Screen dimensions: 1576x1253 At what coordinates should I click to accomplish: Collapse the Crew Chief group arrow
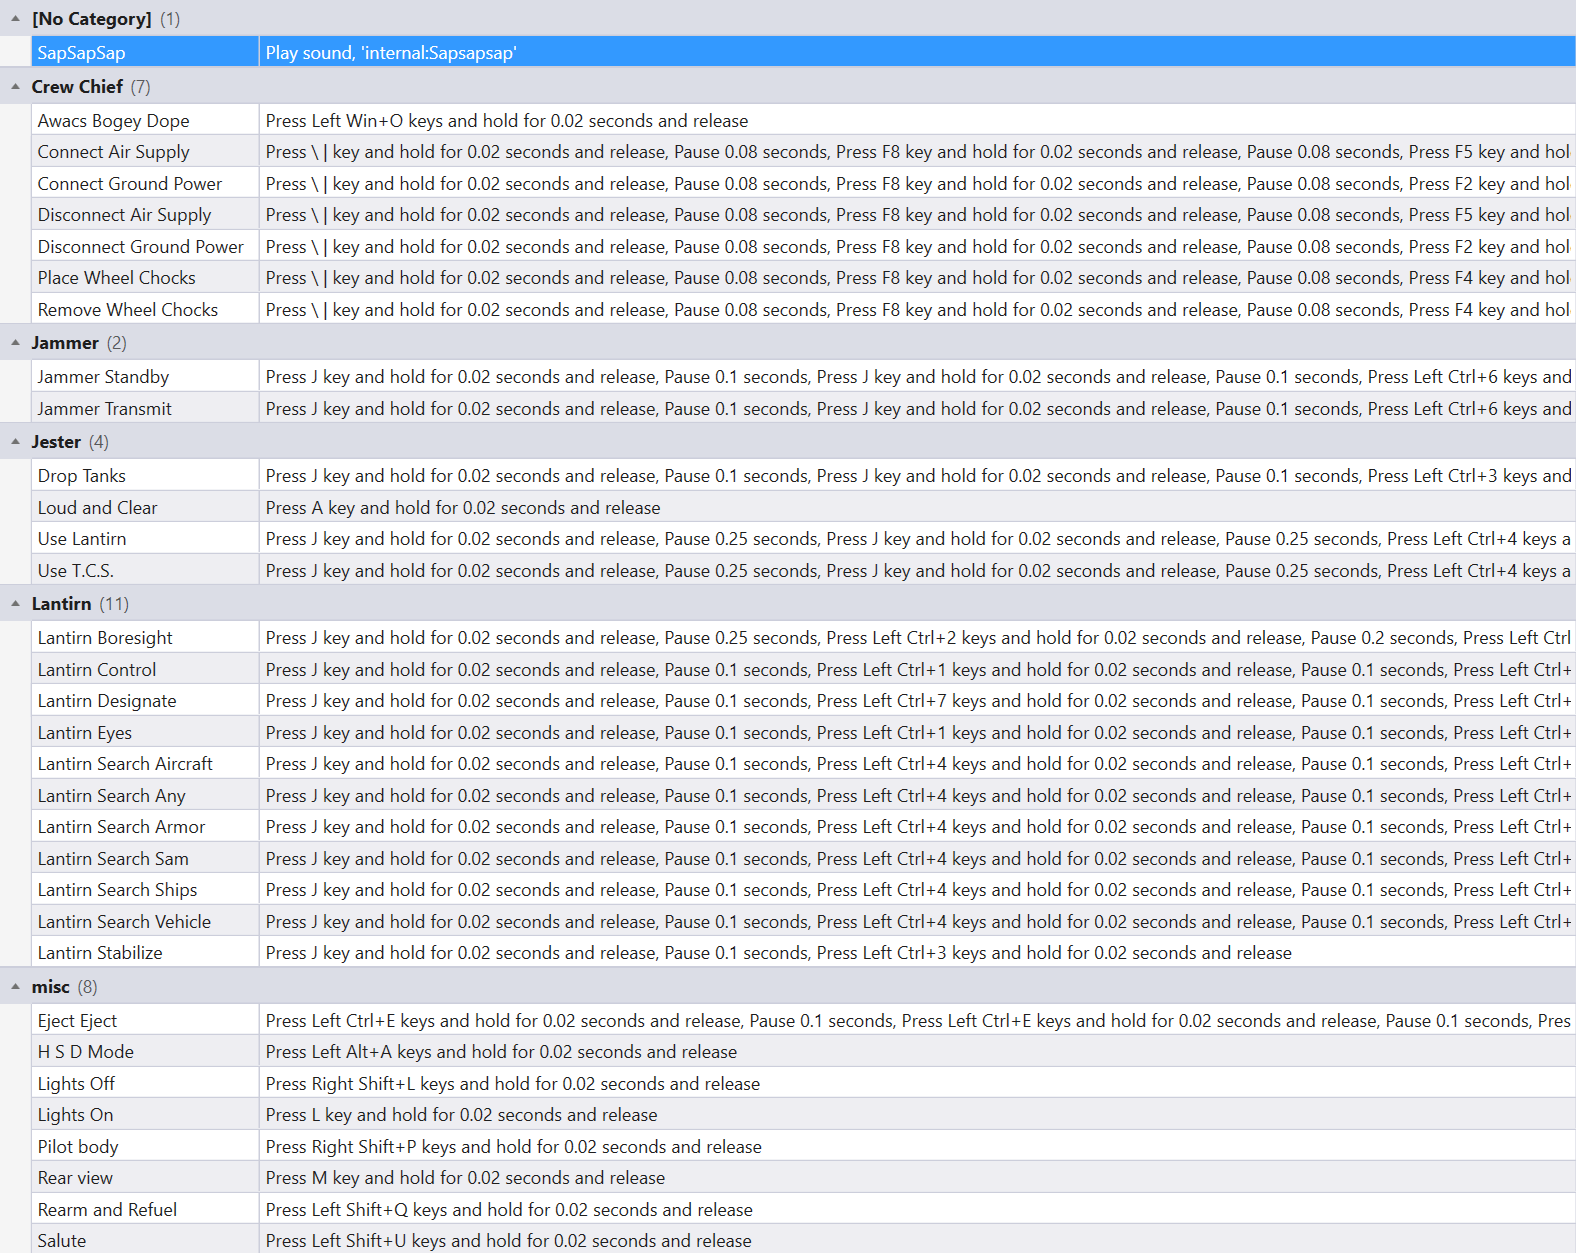(15, 87)
